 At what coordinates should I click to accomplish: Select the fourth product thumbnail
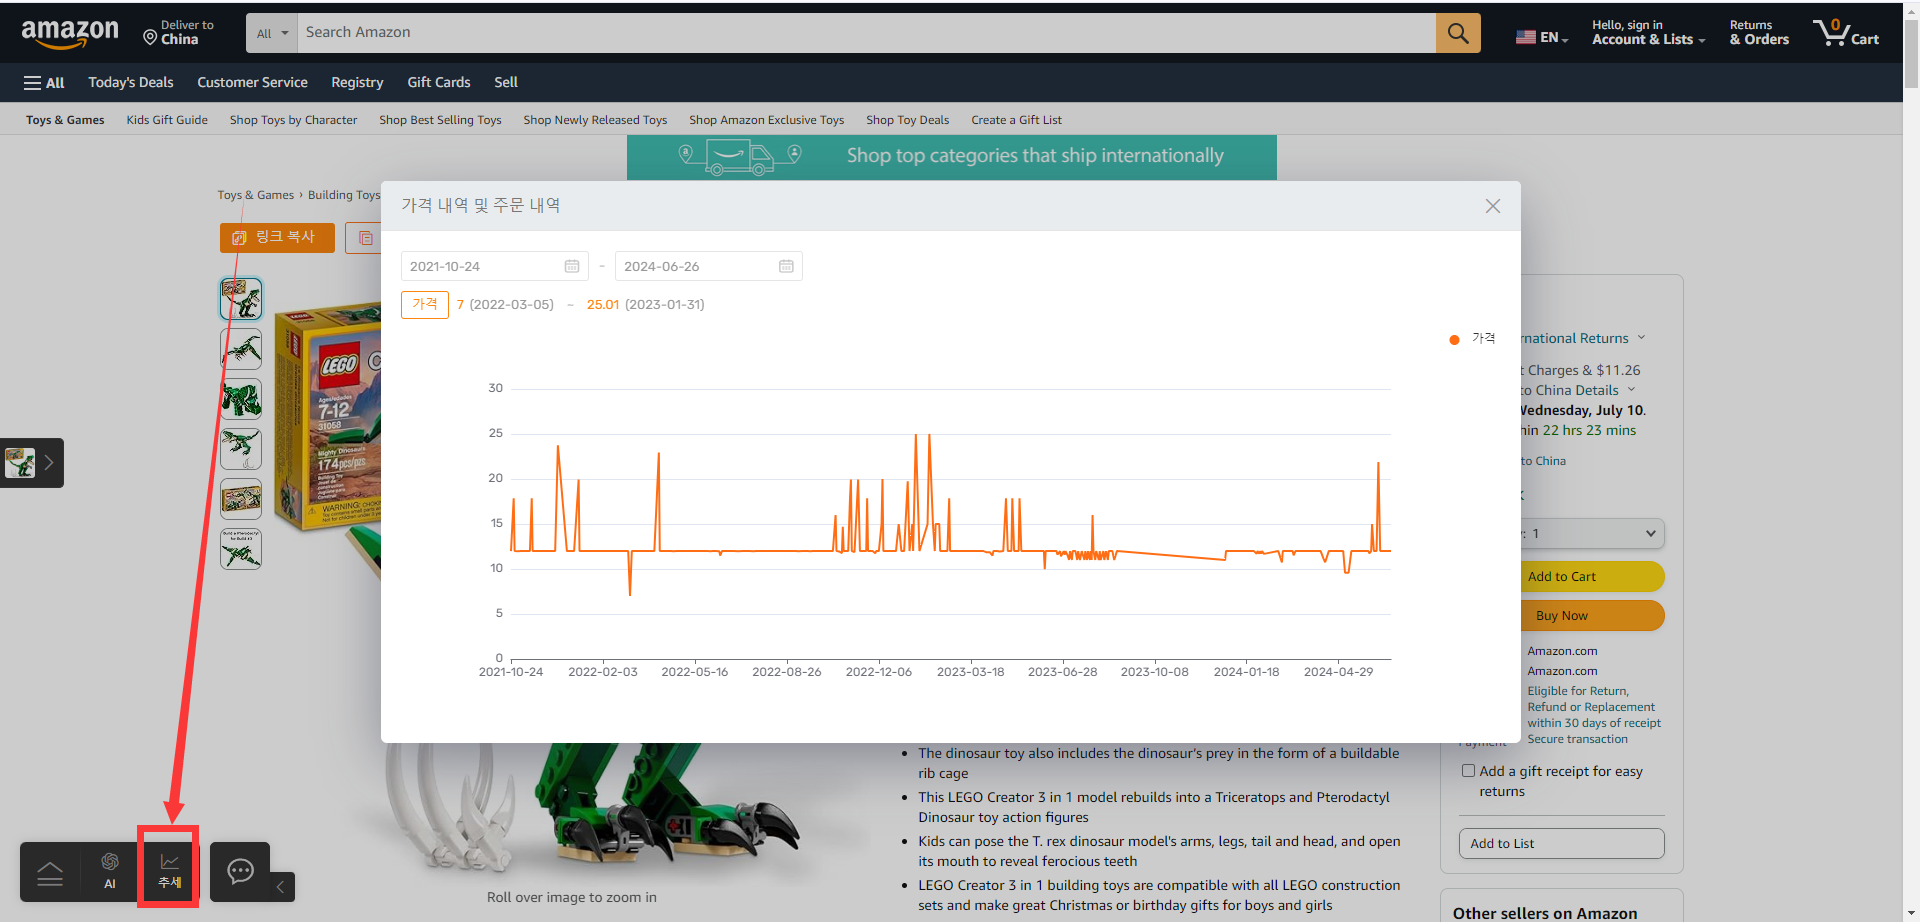coord(241,449)
